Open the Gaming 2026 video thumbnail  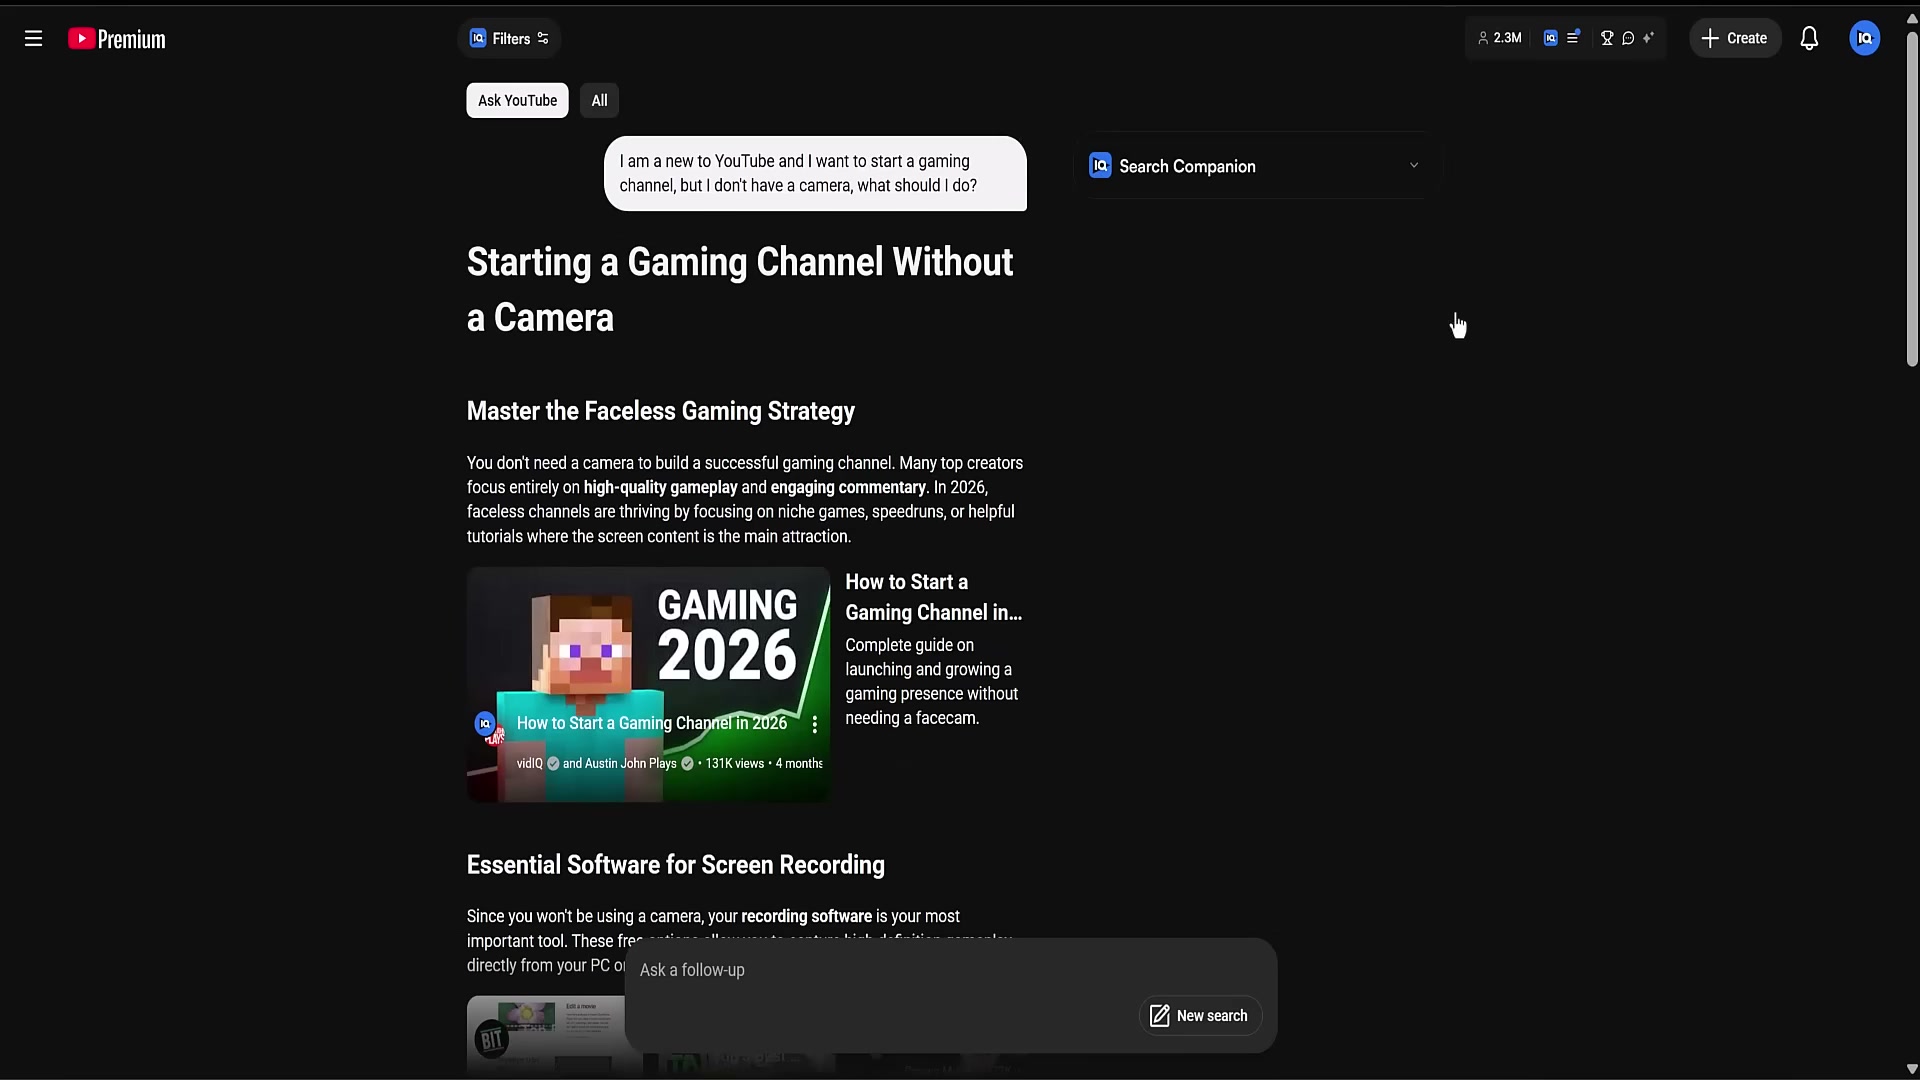tap(648, 684)
